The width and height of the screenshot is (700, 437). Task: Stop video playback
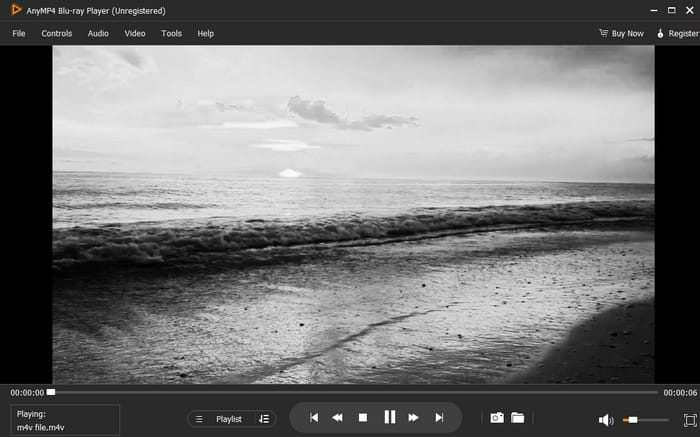tap(363, 418)
